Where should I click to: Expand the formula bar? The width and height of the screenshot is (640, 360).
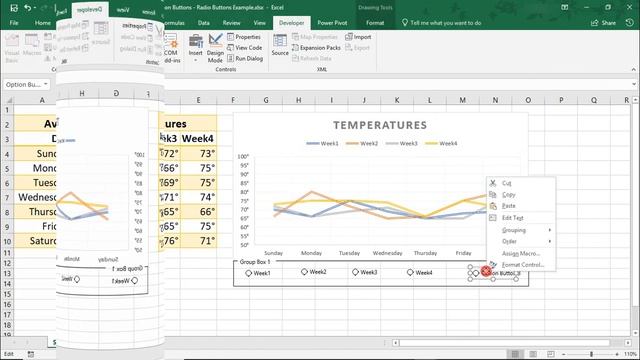click(x=633, y=84)
